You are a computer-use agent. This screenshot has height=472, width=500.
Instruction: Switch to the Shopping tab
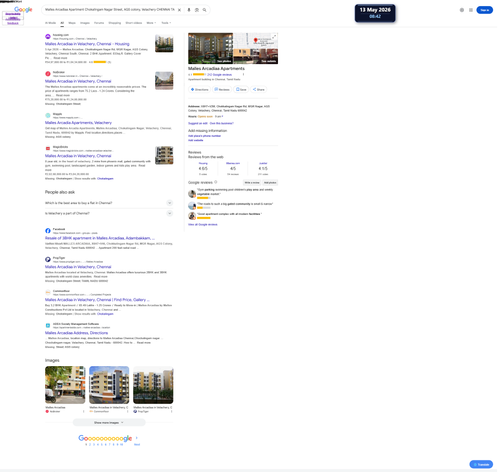coord(115,23)
